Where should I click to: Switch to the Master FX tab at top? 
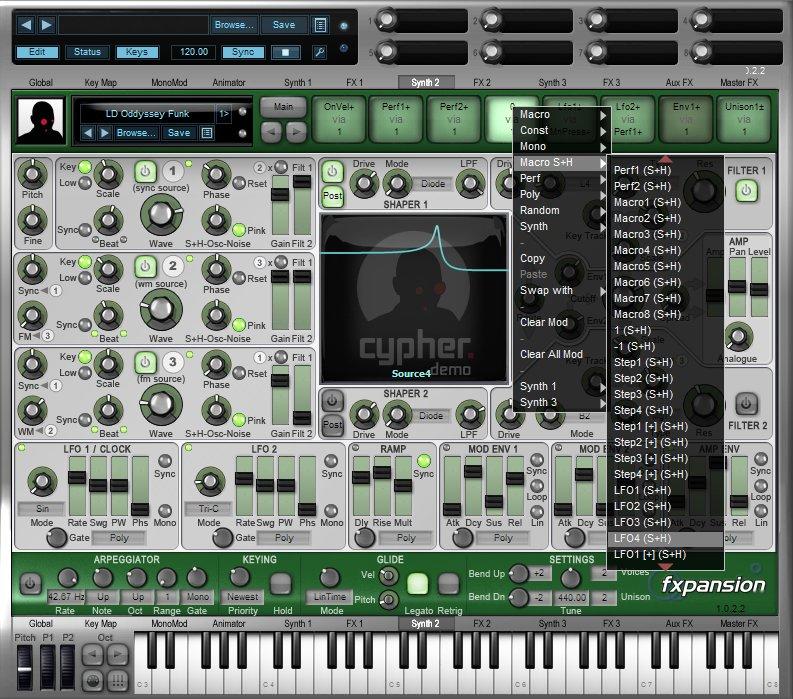coord(739,82)
